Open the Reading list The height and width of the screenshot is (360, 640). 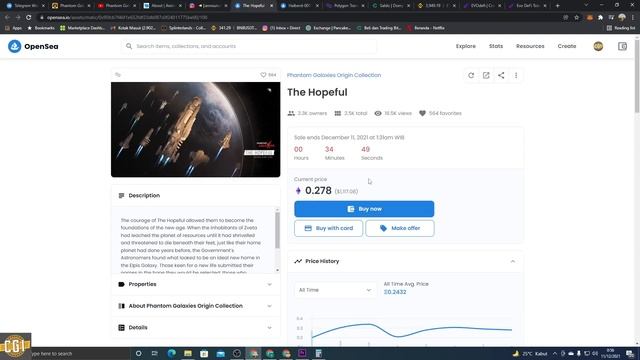click(621, 28)
